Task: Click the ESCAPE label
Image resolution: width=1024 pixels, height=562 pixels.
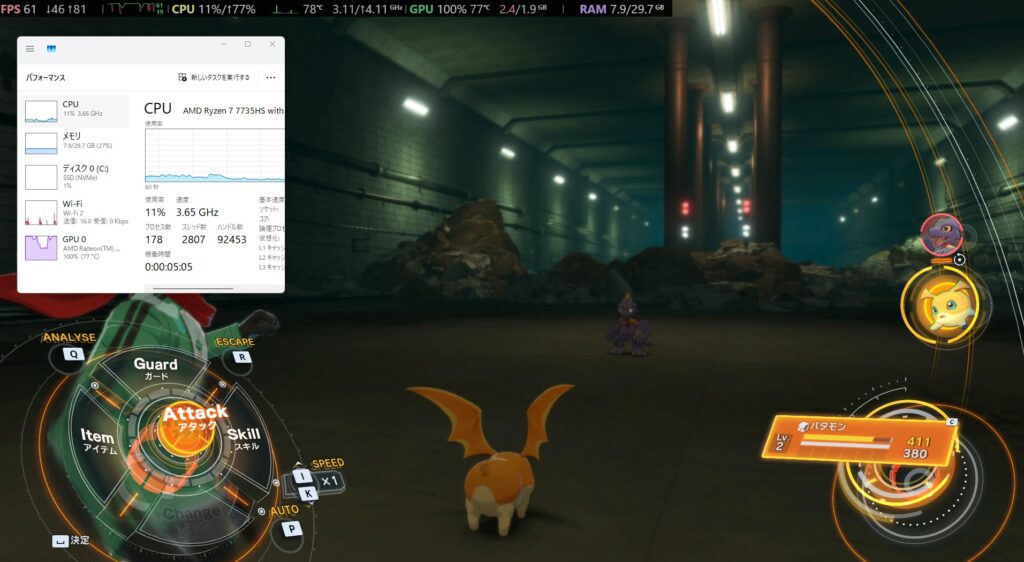Action: pos(235,342)
